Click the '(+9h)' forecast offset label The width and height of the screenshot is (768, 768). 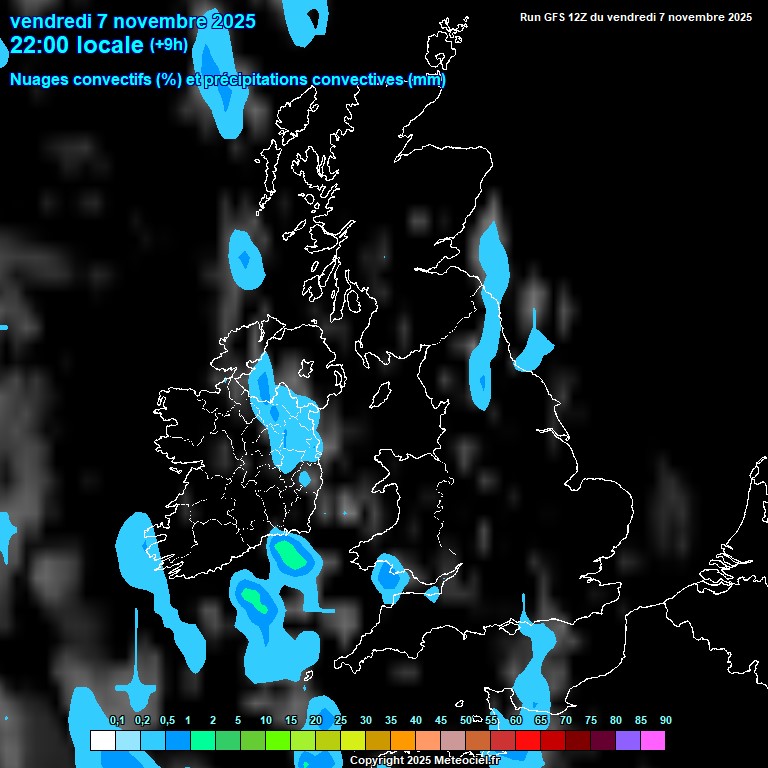[168, 45]
